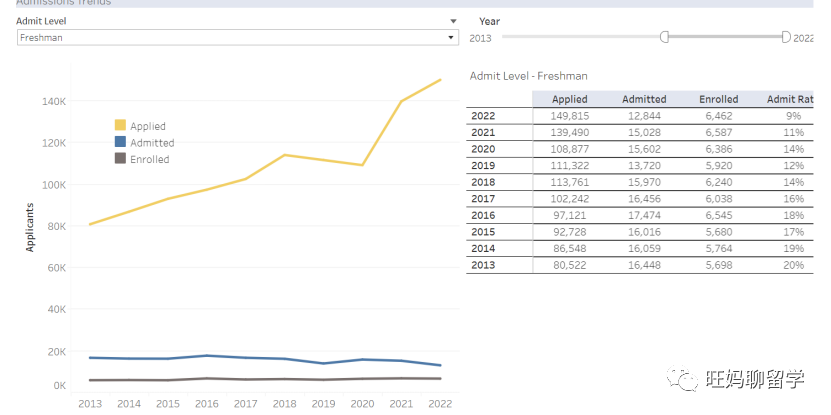Click the yellow Applied legend swatch
Viewport: 831px width, 415px height.
(120, 126)
